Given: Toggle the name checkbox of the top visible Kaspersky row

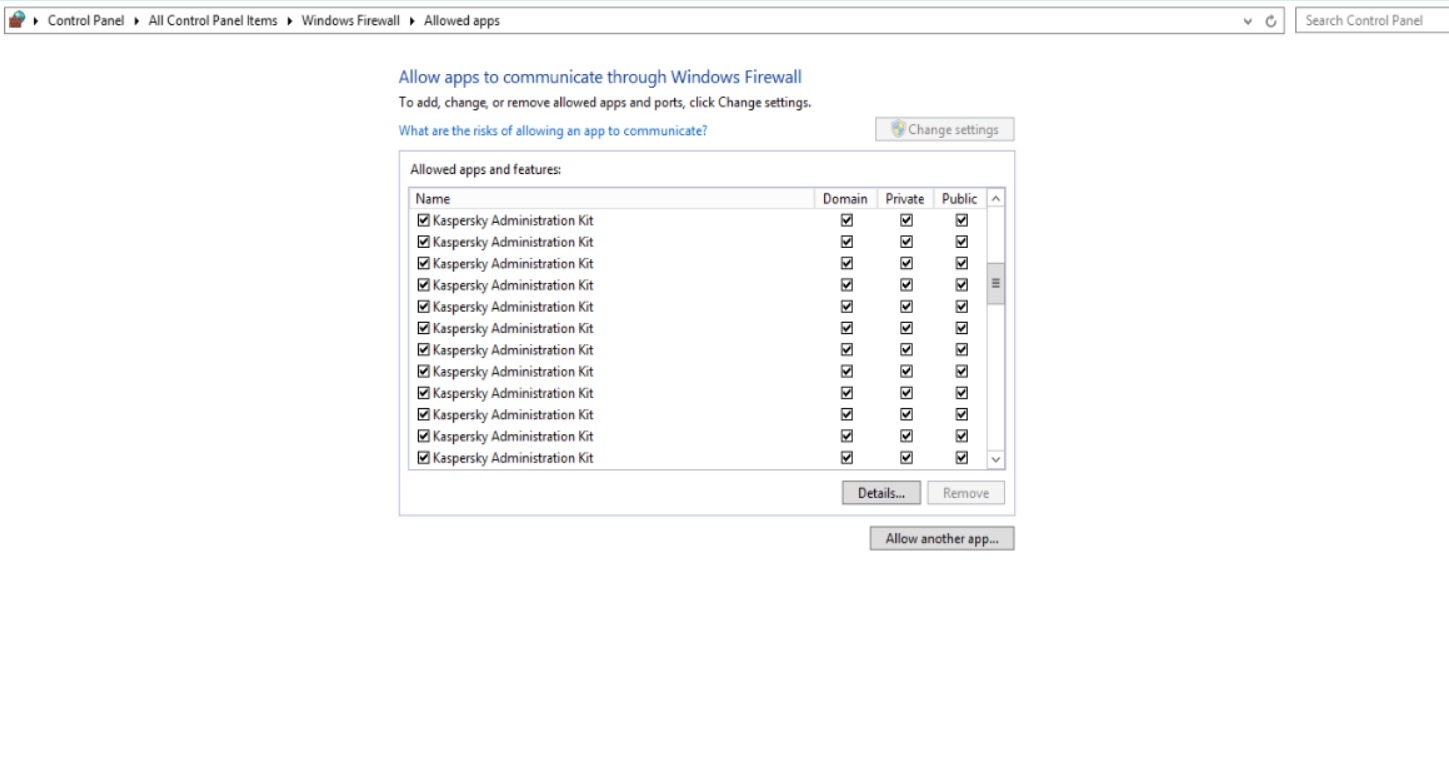Looking at the screenshot, I should pos(424,220).
